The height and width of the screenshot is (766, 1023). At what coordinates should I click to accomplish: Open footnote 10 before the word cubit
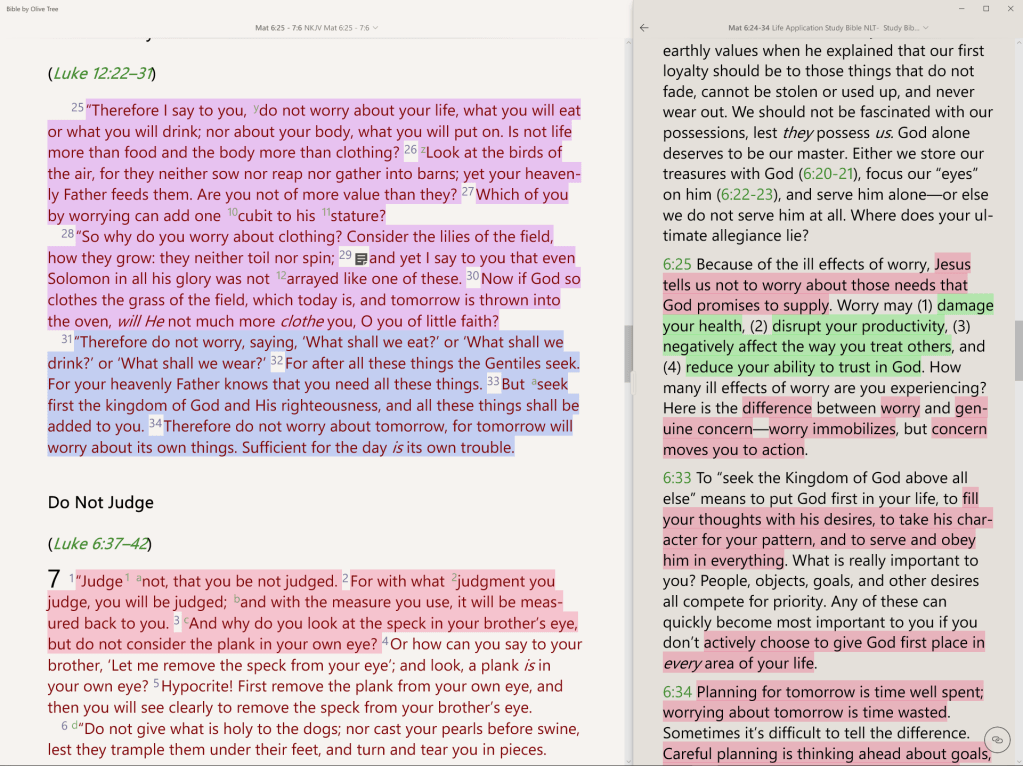click(232, 212)
